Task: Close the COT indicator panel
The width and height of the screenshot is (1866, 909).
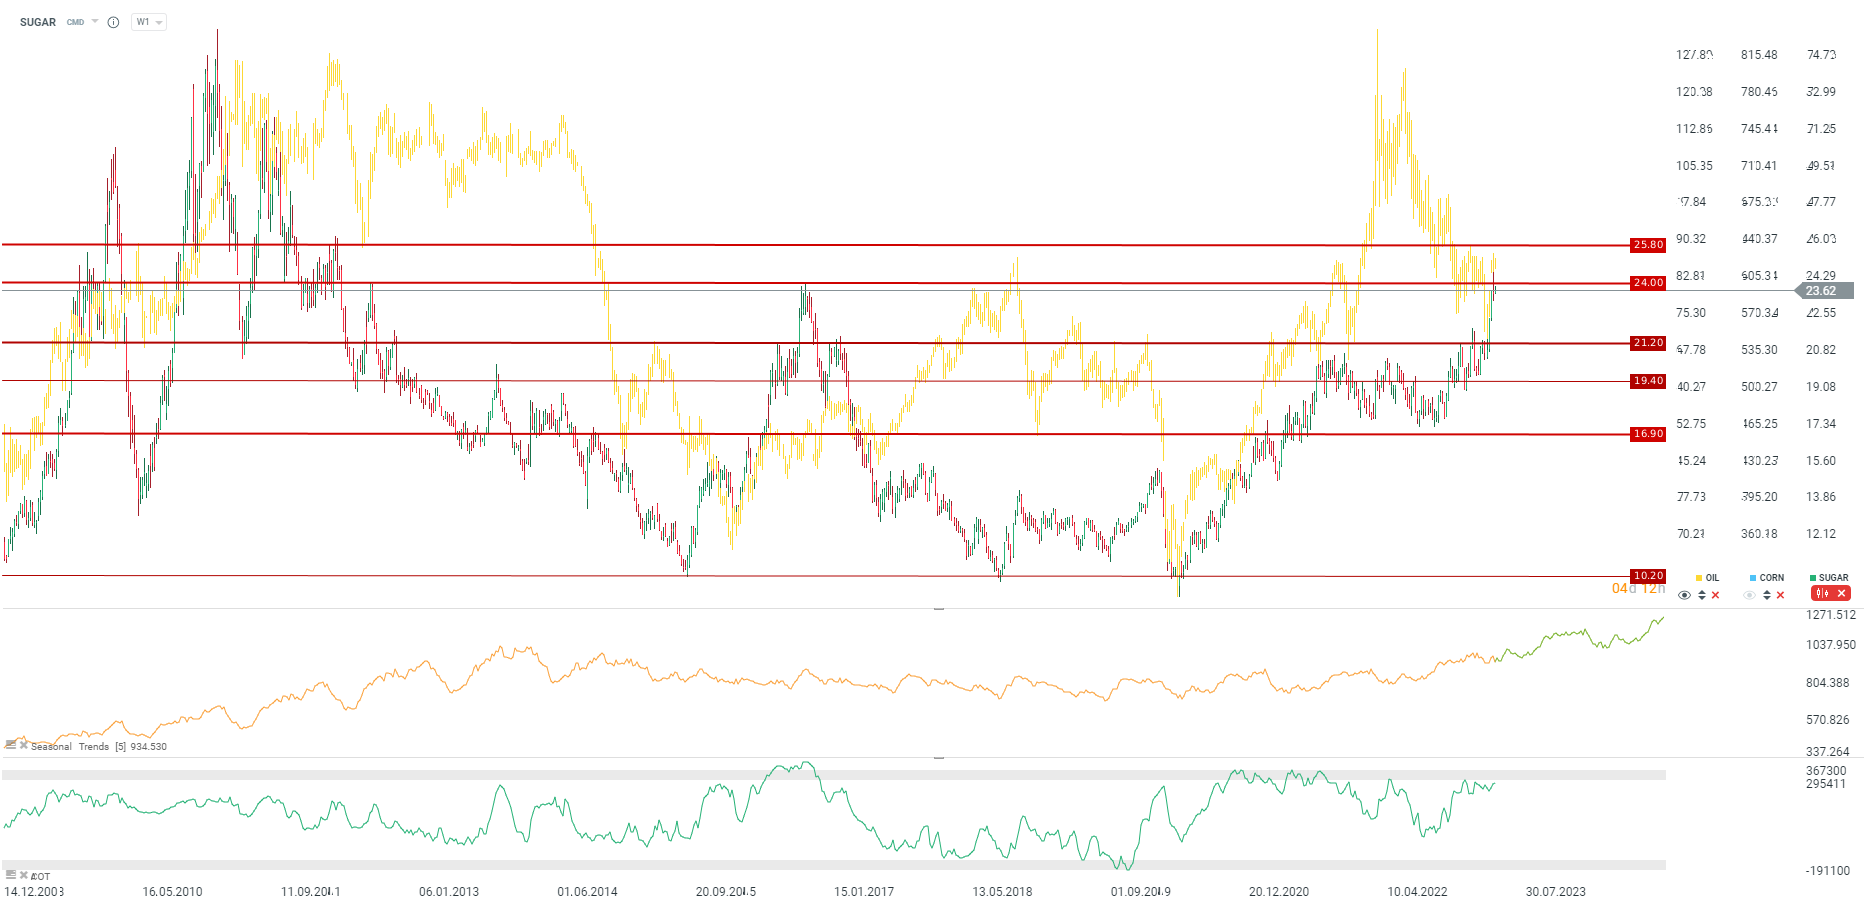Action: click(x=24, y=875)
